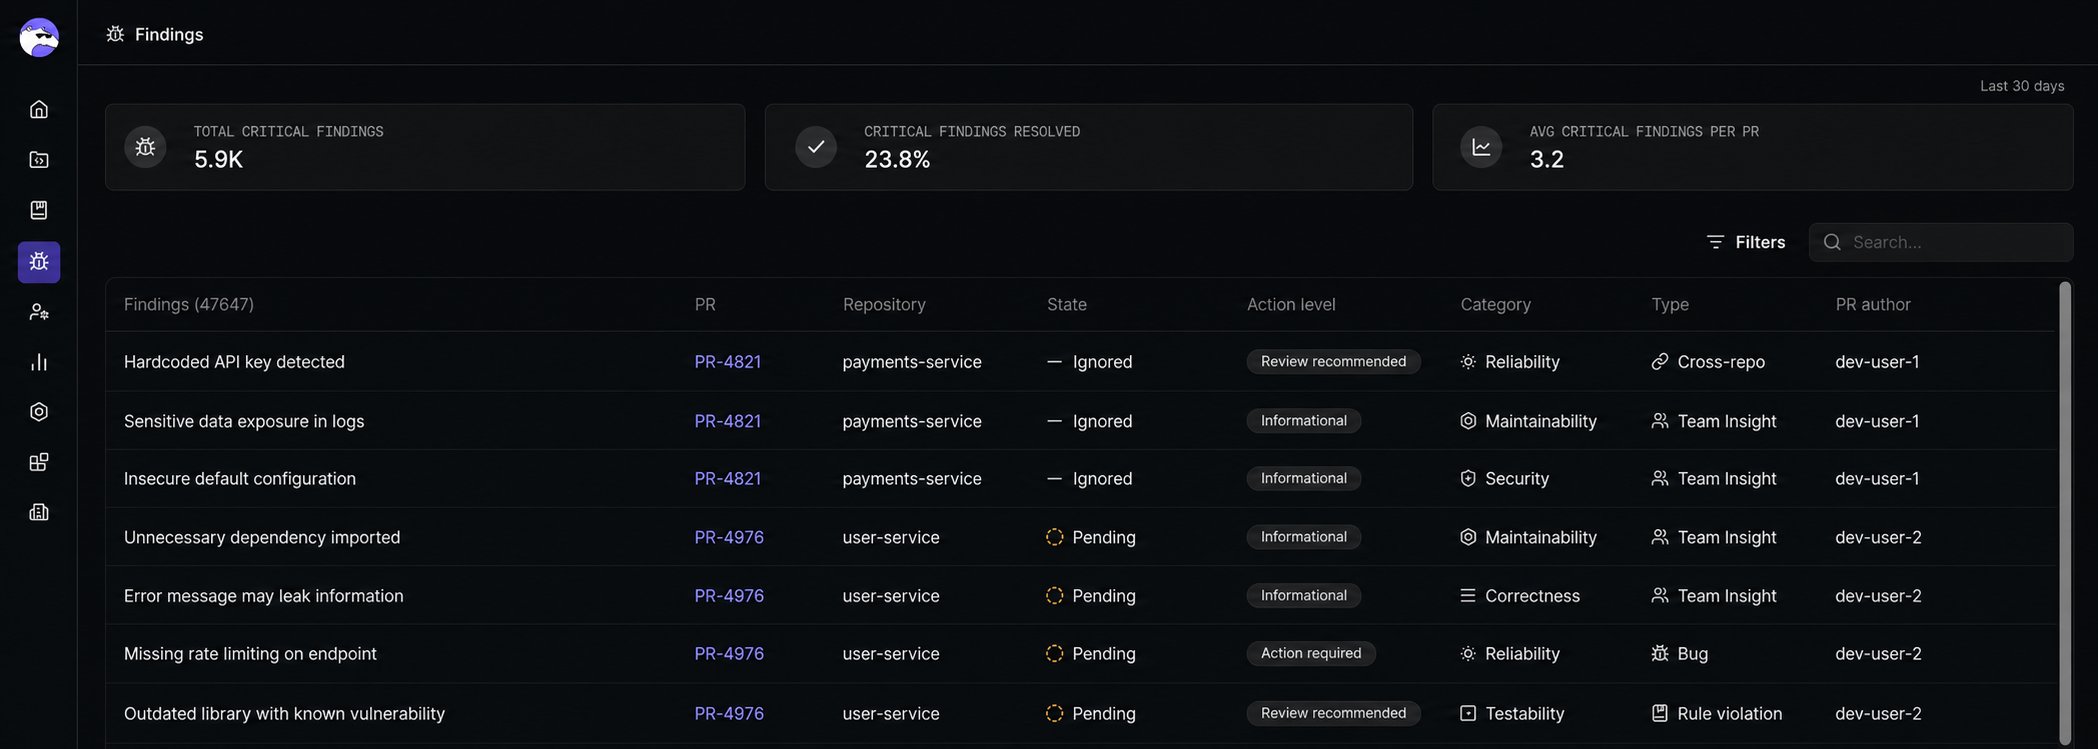The width and height of the screenshot is (2098, 749).
Task: Click Action required badge in rate limiting row
Action: tap(1311, 653)
